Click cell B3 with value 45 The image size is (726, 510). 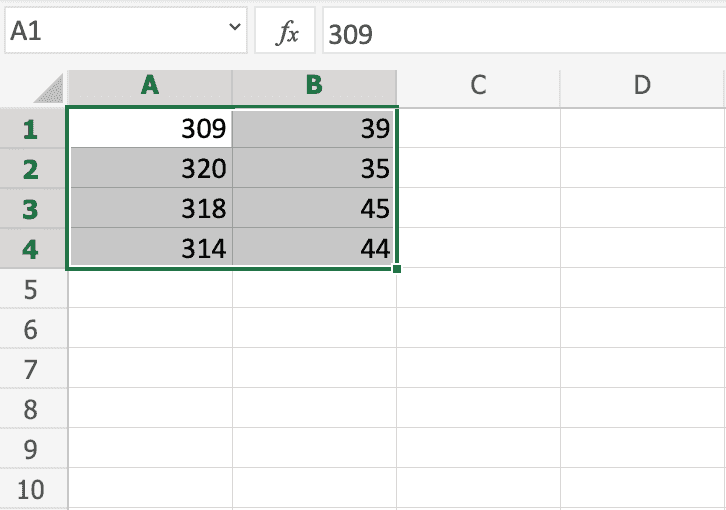tap(314, 209)
